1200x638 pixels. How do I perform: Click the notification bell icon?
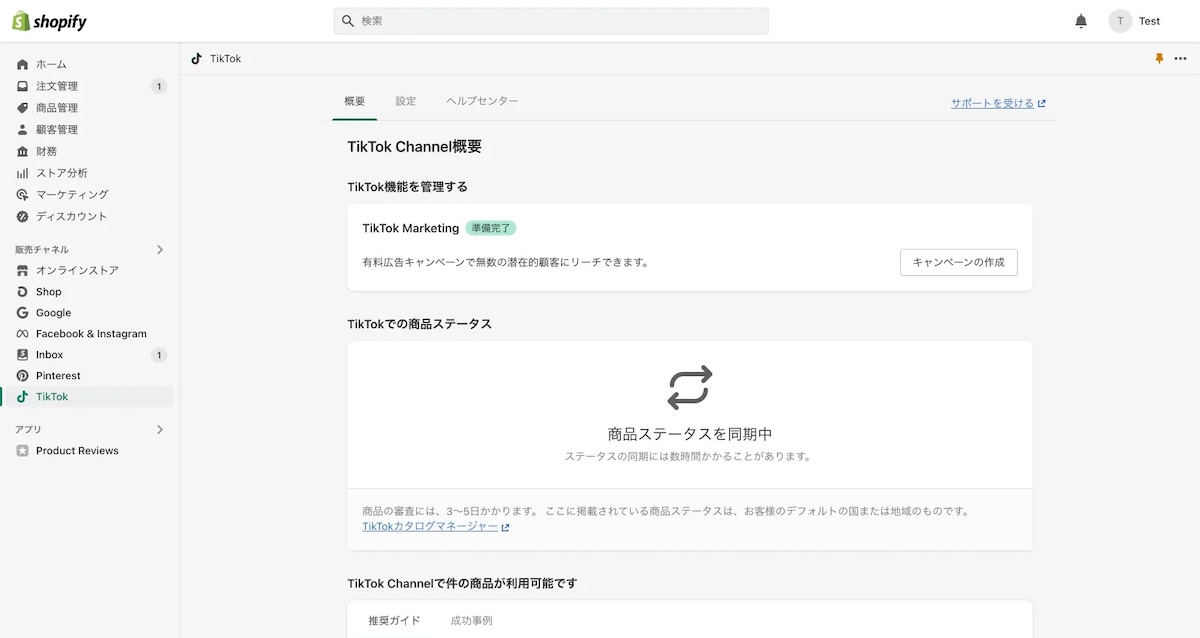click(x=1081, y=21)
